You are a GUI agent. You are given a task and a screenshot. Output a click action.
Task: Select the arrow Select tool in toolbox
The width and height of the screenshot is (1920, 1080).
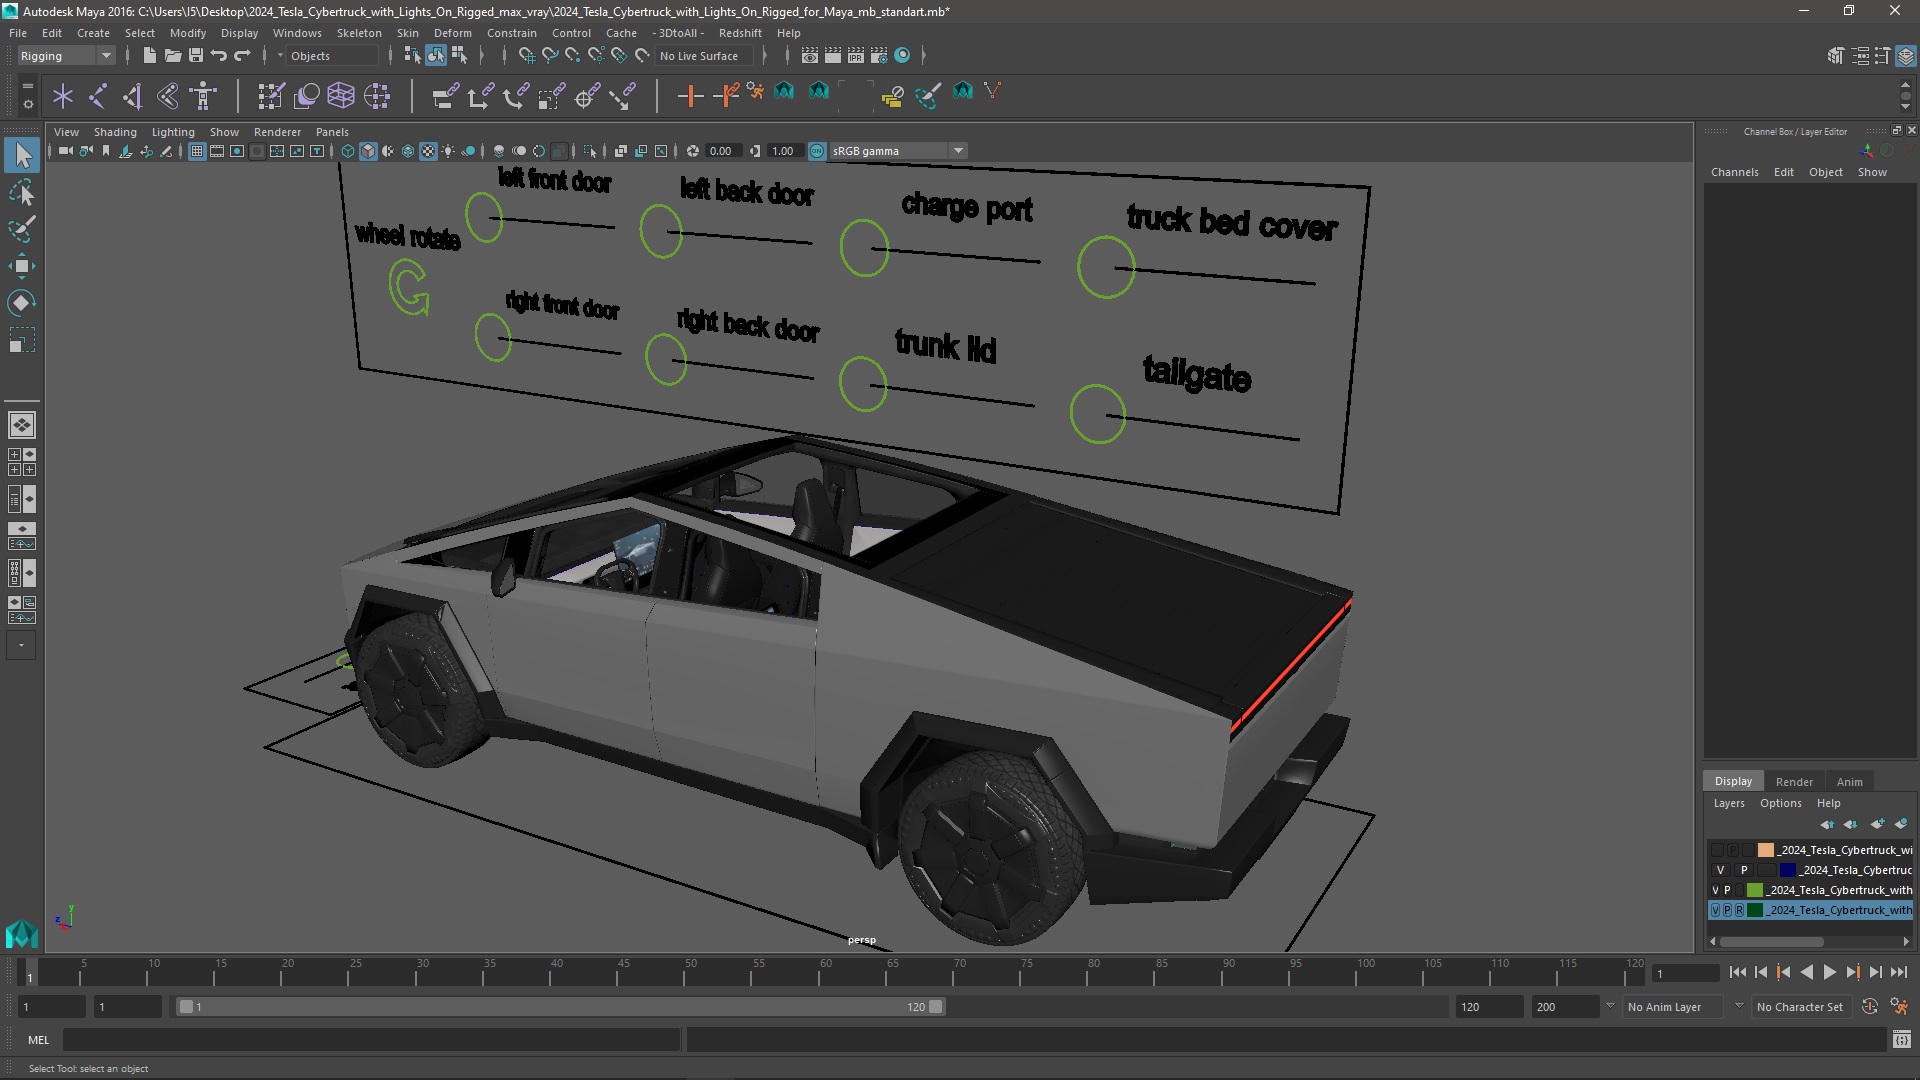pos(22,155)
